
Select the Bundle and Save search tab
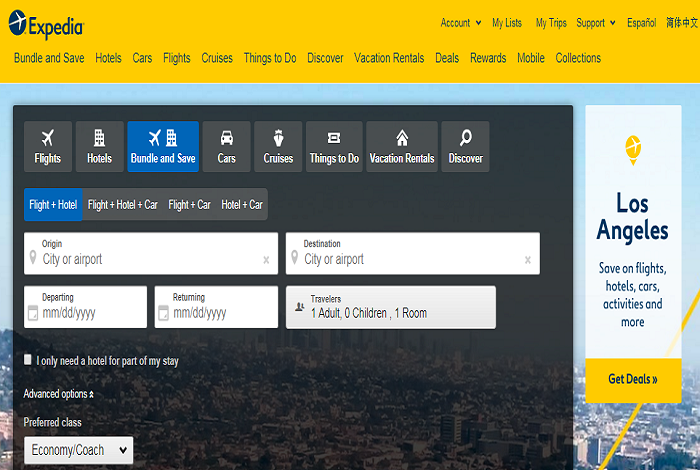[x=163, y=146]
